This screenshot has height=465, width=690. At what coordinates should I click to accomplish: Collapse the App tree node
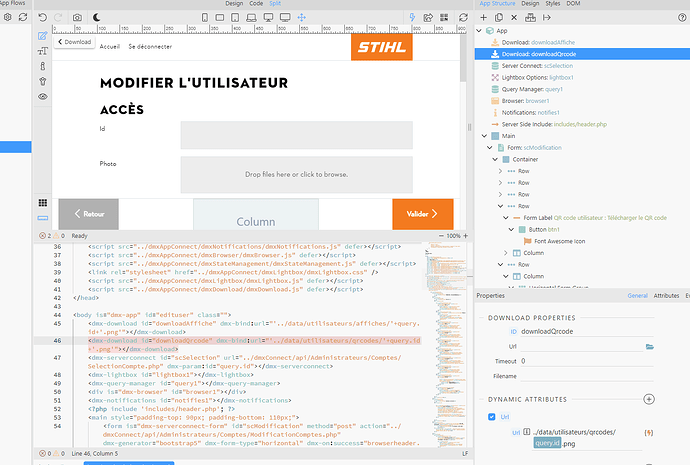pos(479,31)
